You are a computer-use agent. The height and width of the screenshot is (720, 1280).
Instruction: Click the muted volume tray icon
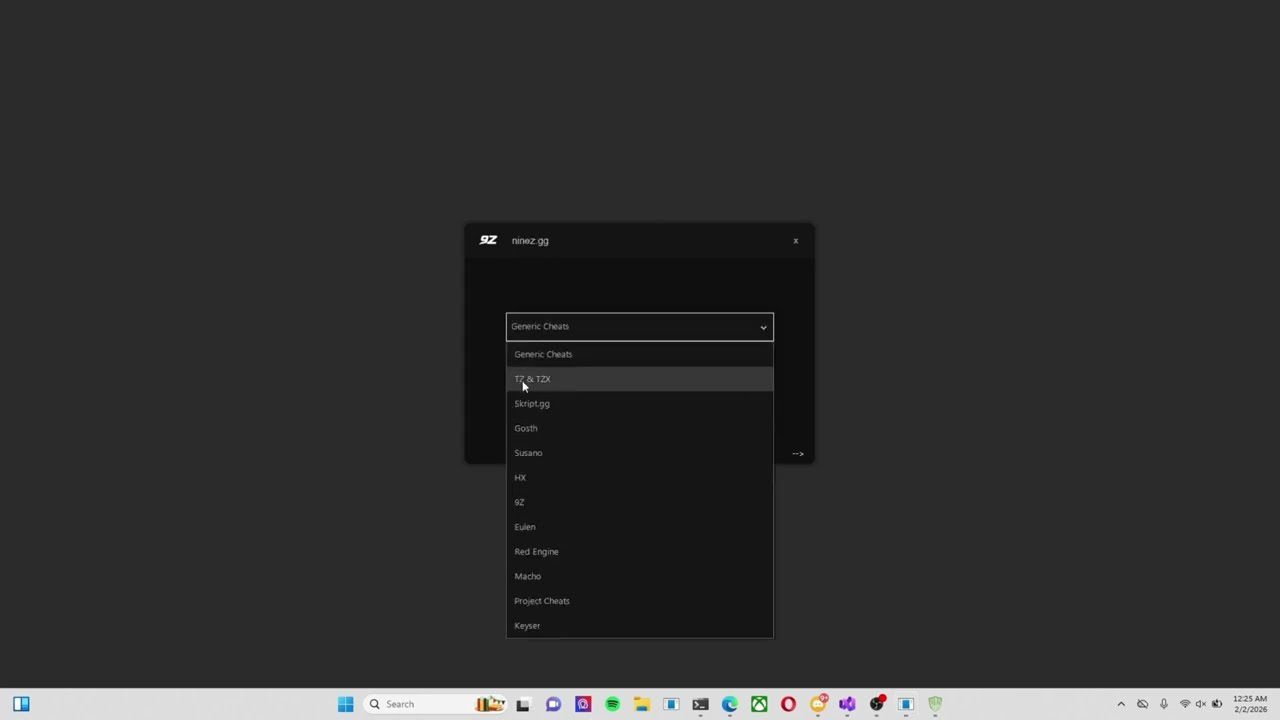[x=1200, y=704]
